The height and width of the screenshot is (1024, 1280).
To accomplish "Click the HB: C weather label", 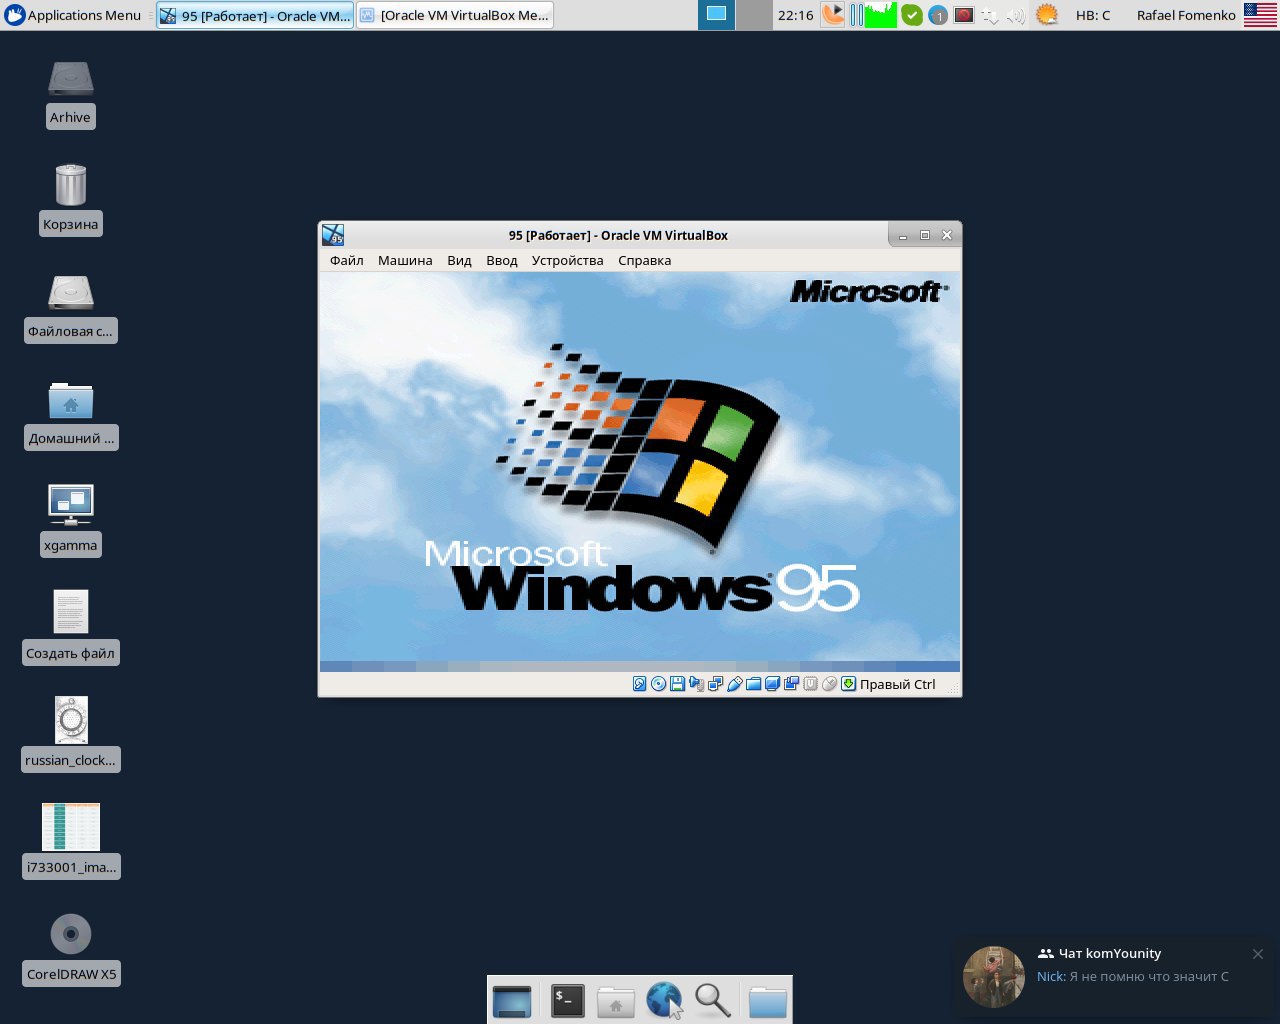I will tap(1093, 15).
